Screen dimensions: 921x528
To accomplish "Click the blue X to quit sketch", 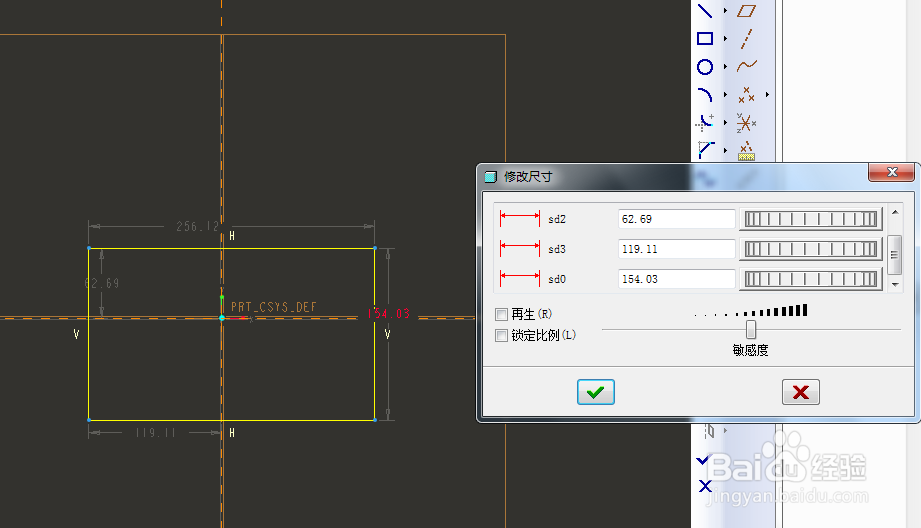I will (x=705, y=486).
